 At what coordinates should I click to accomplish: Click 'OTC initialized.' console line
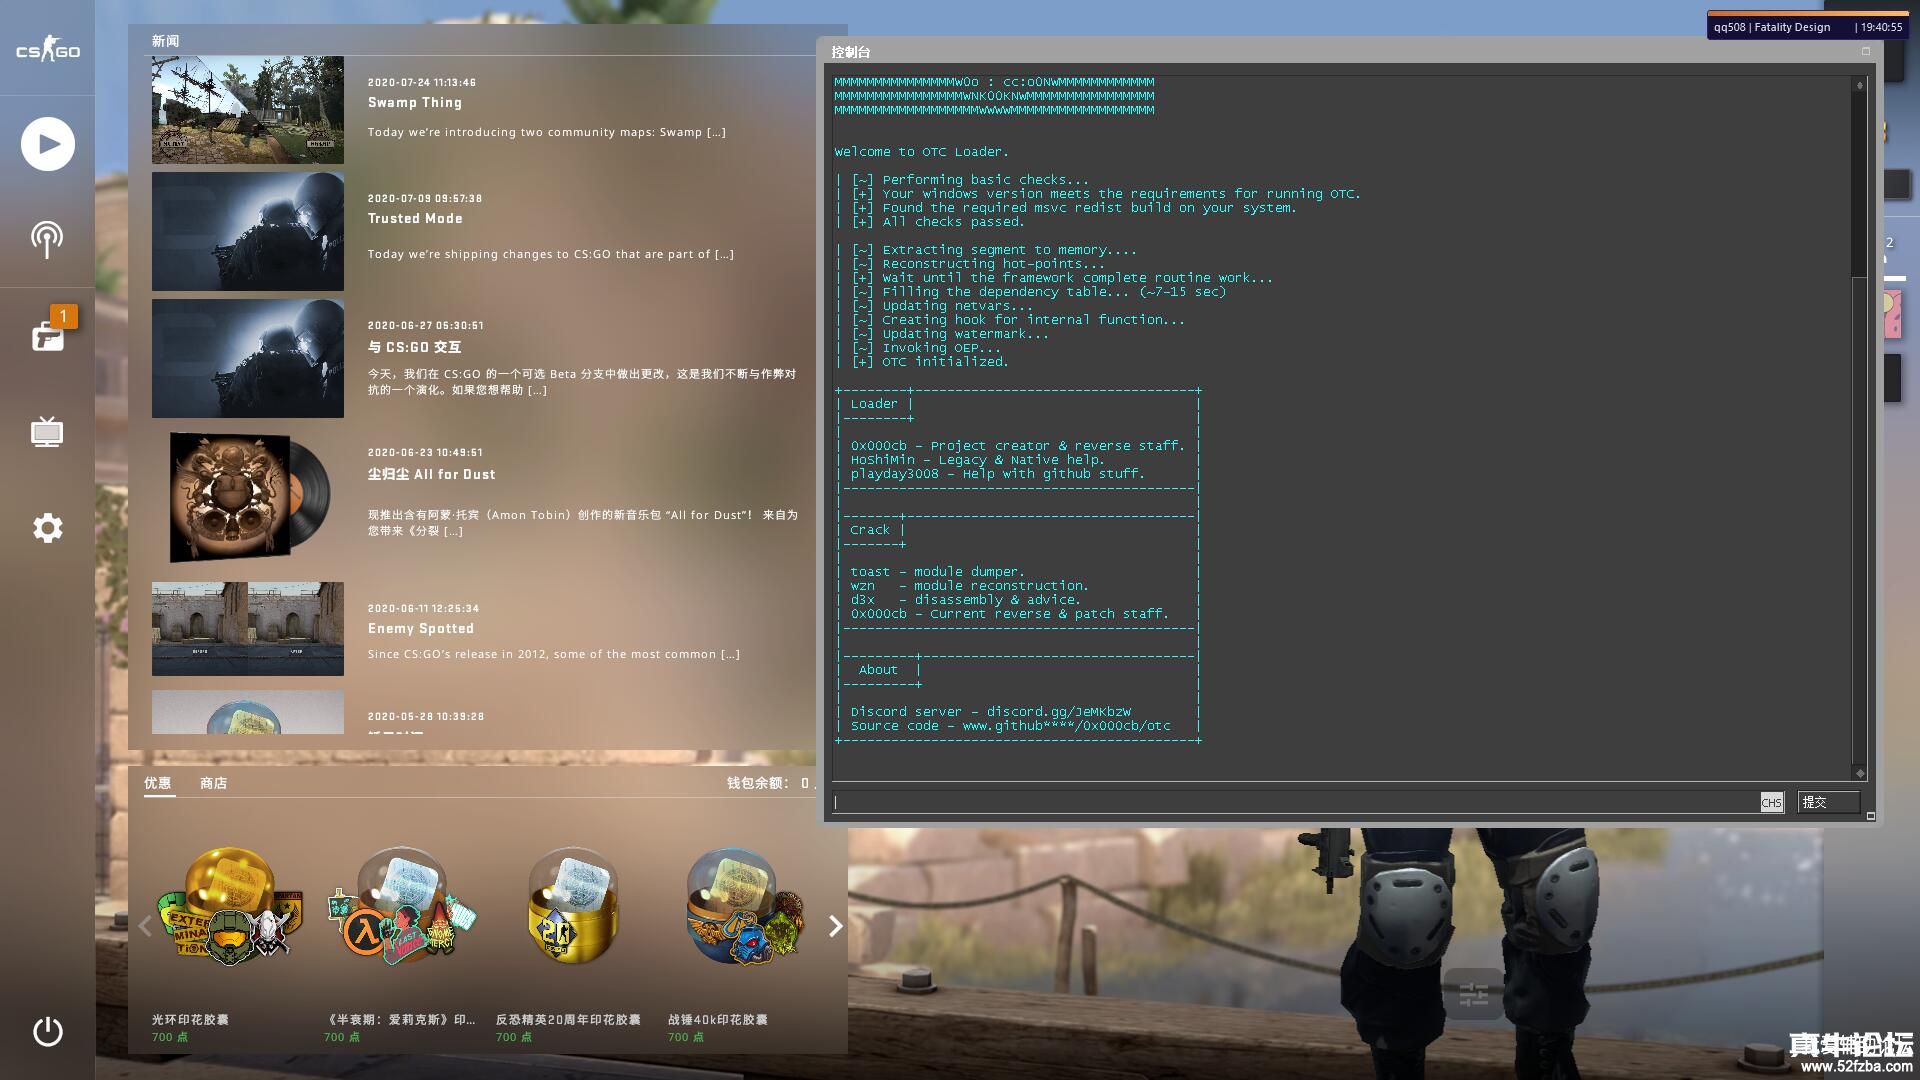coord(945,362)
